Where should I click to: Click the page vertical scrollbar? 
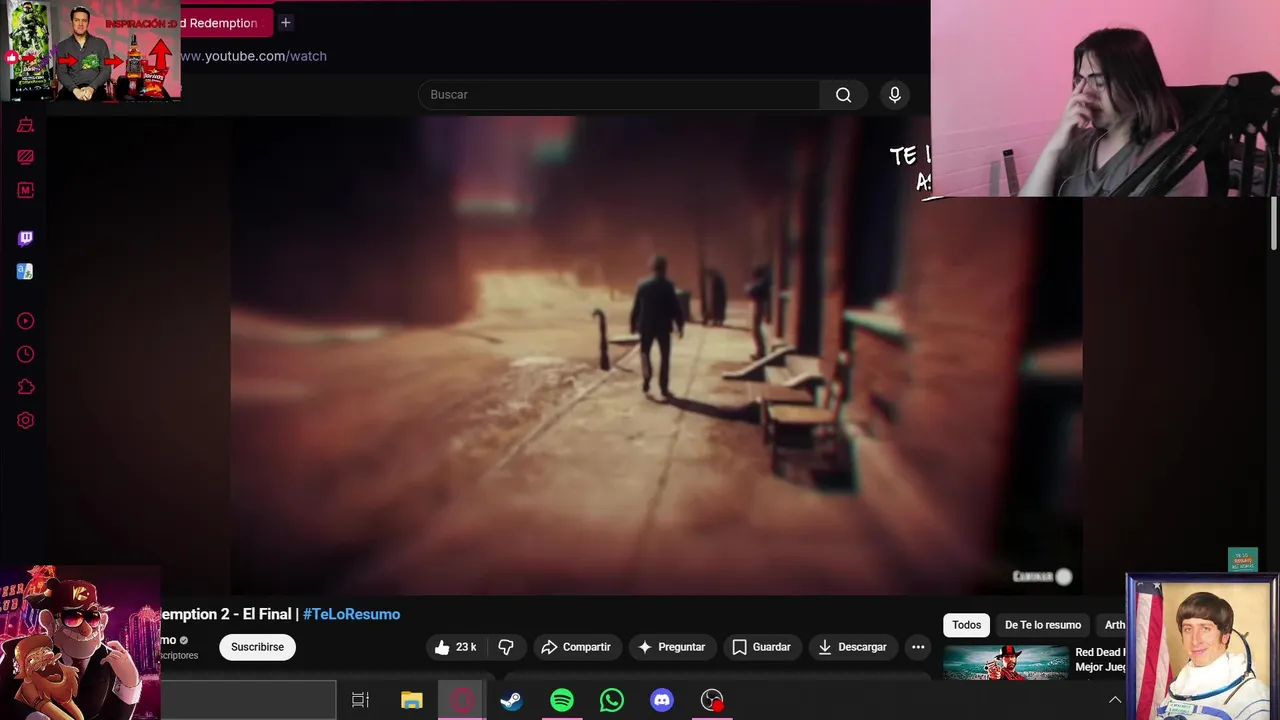(1274, 223)
